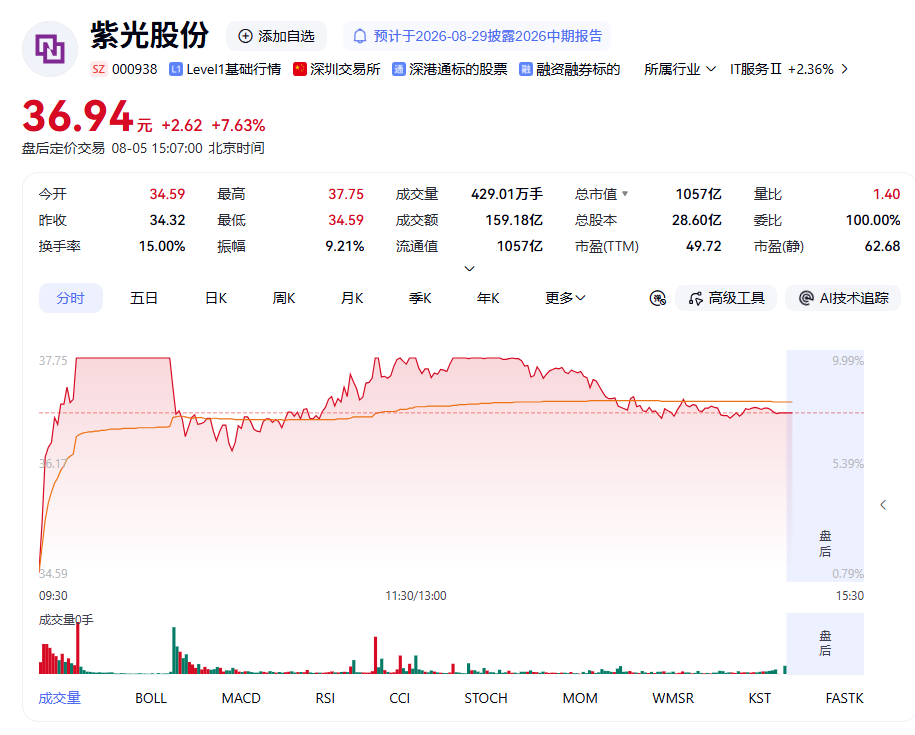915x735 pixels.
Task: Expand more quote data with down chevron
Action: [x=469, y=268]
